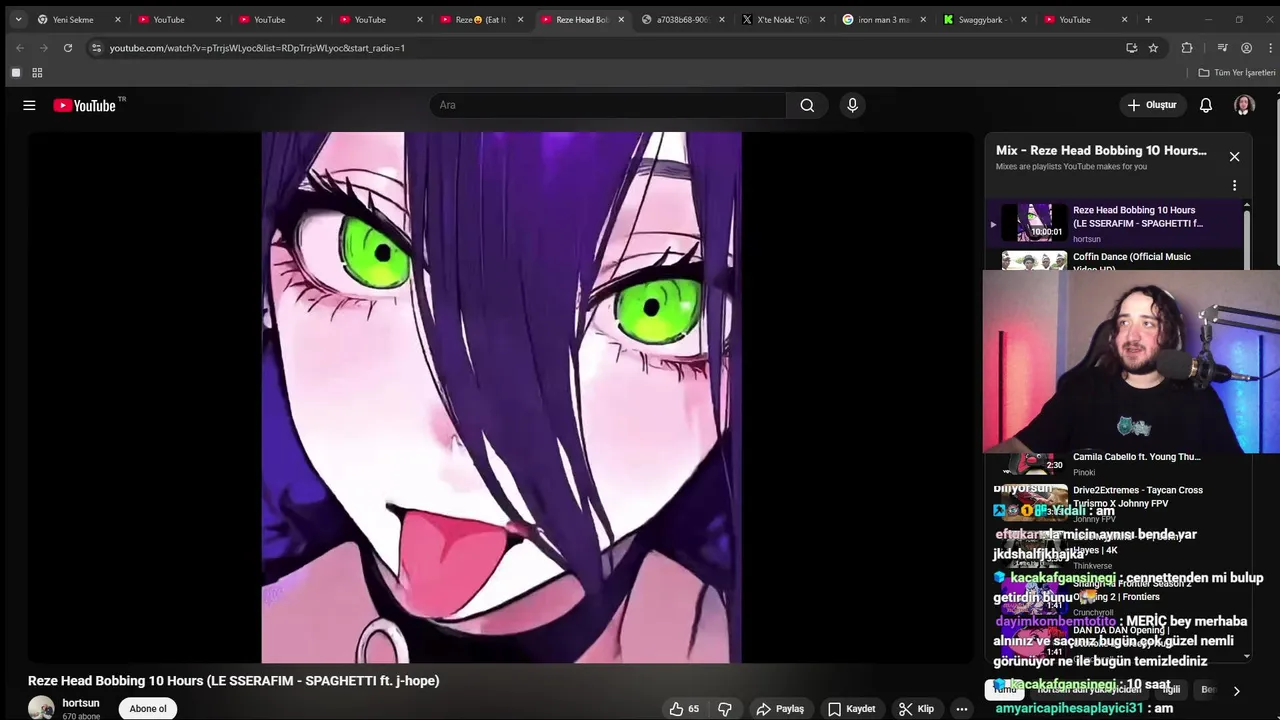The width and height of the screenshot is (1280, 720).
Task: Open more actions three-dot menu below video
Action: pyautogui.click(x=962, y=709)
